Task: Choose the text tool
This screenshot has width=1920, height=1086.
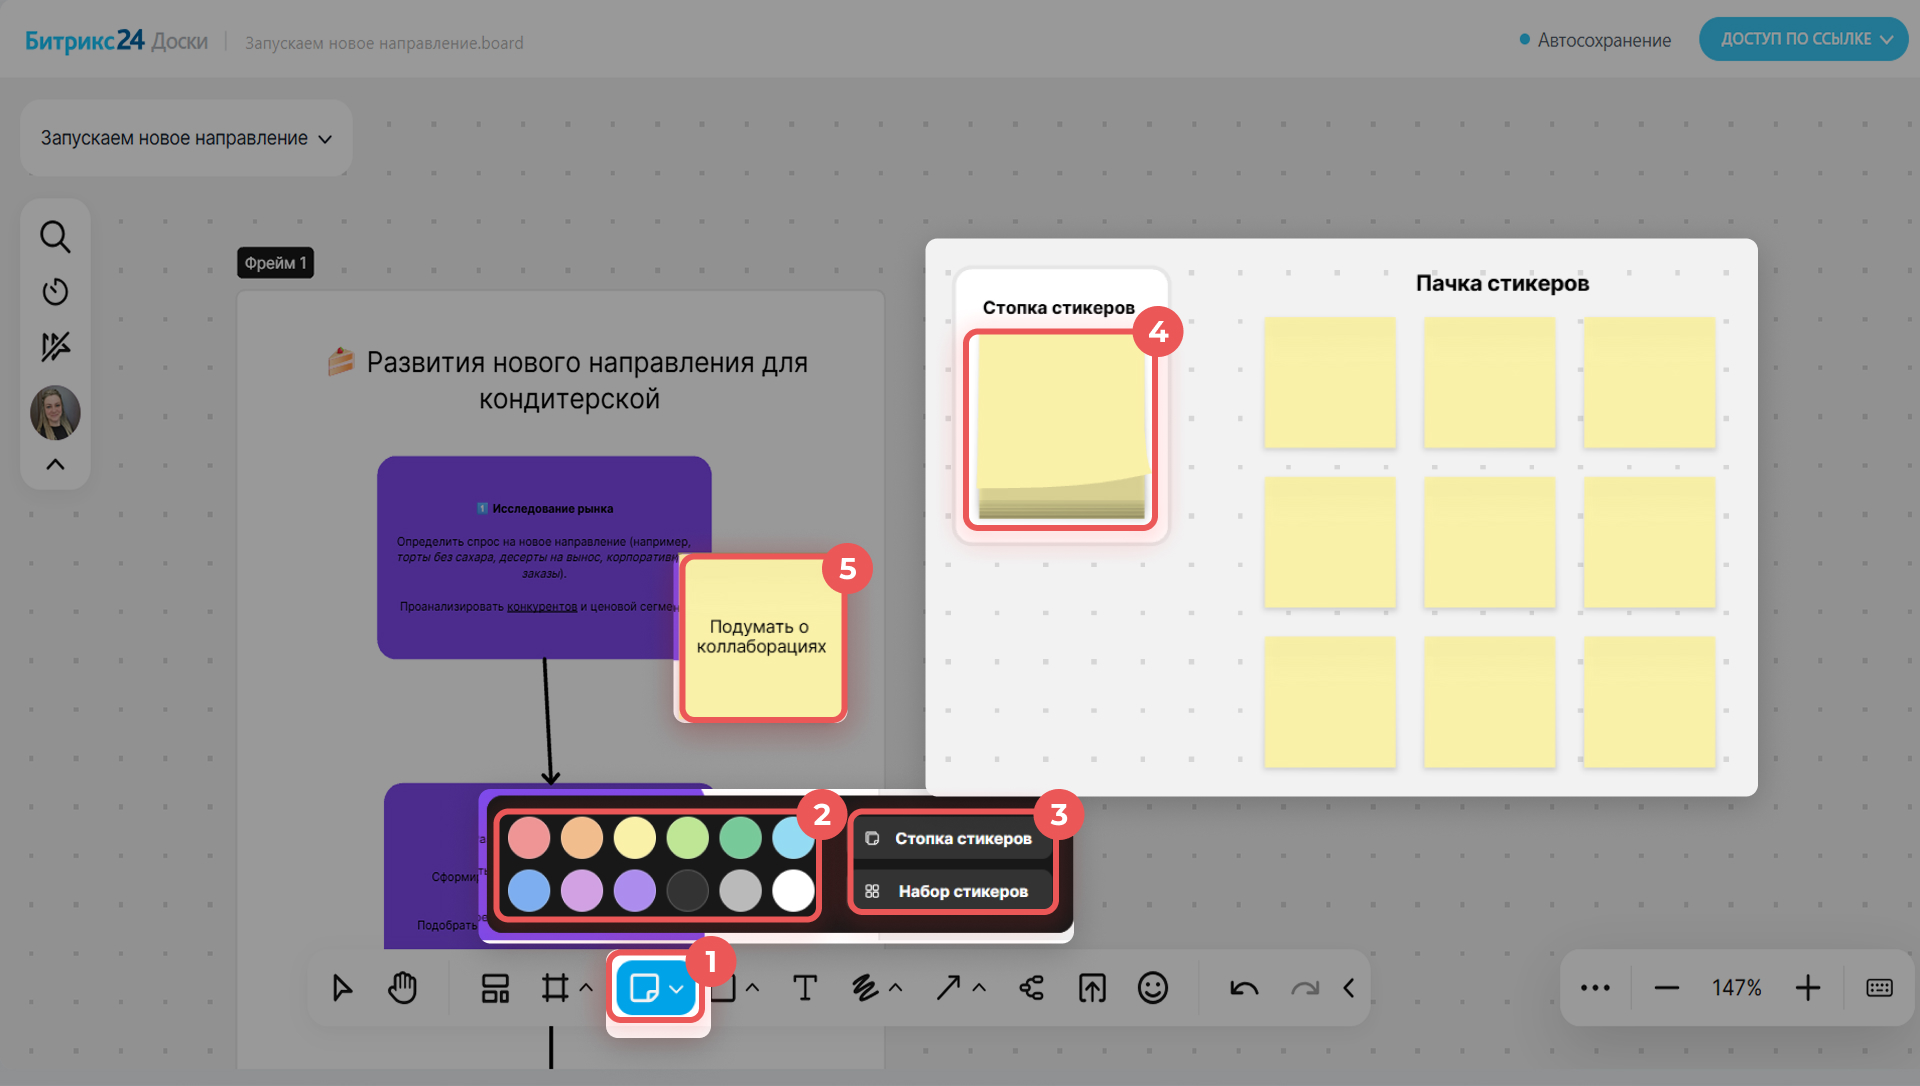Action: [805, 988]
